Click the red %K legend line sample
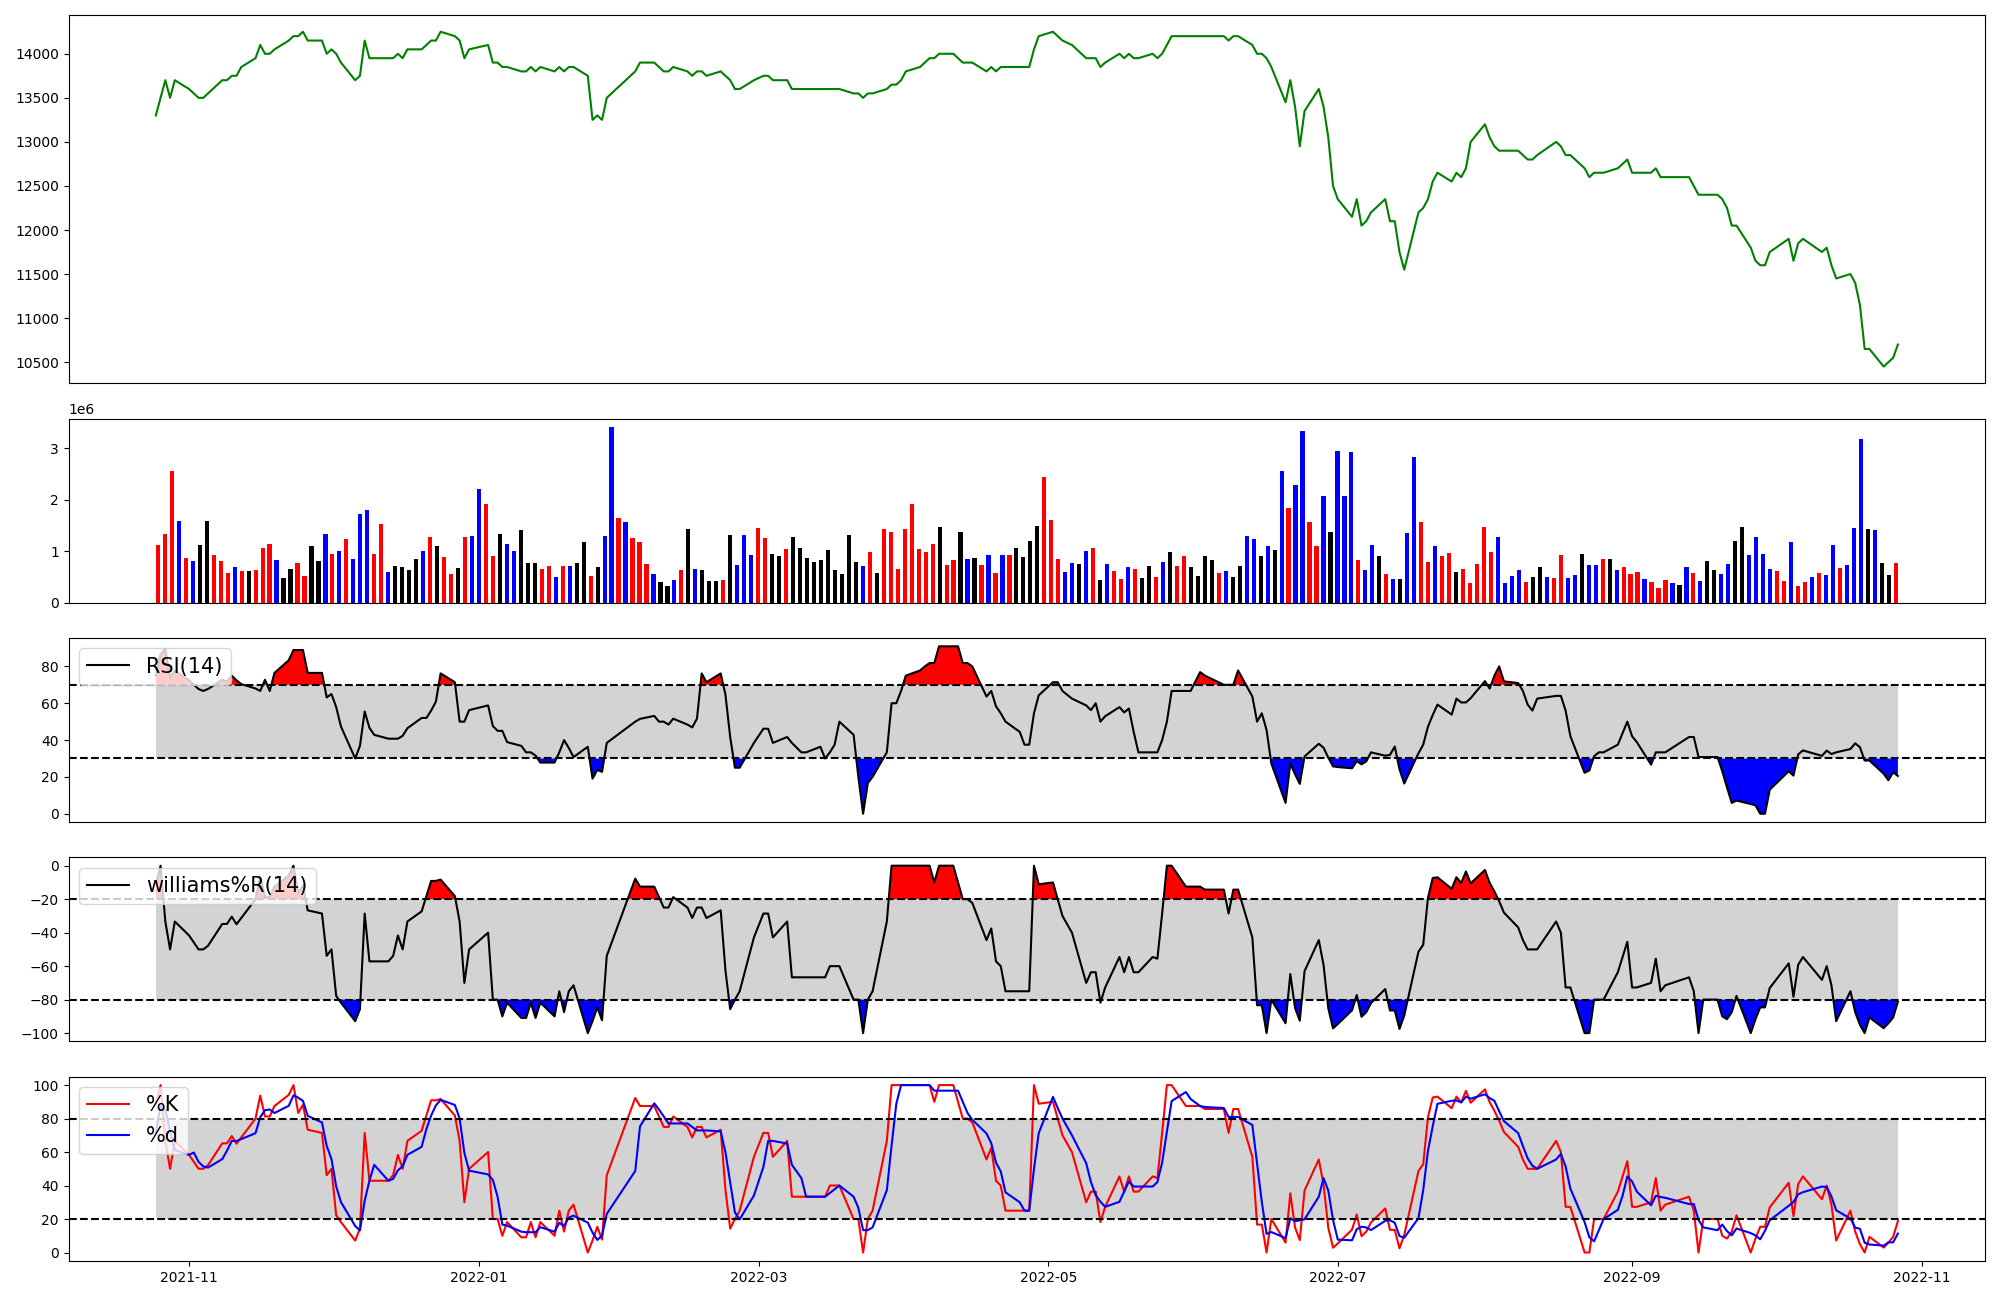2000x1300 pixels. [x=108, y=1104]
